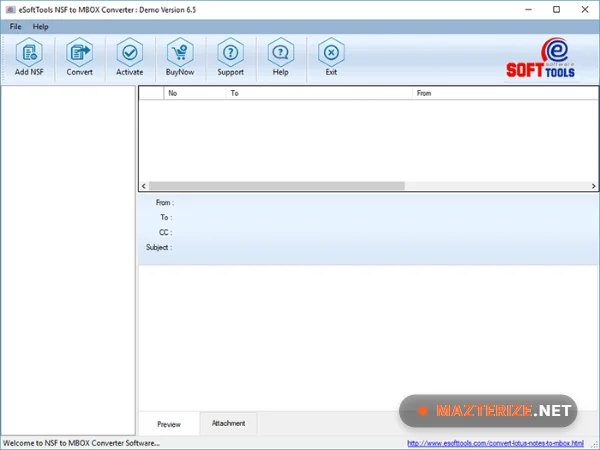The height and width of the screenshot is (450, 600).
Task: Click the Help speech bubble toolbar icon
Action: [280, 57]
